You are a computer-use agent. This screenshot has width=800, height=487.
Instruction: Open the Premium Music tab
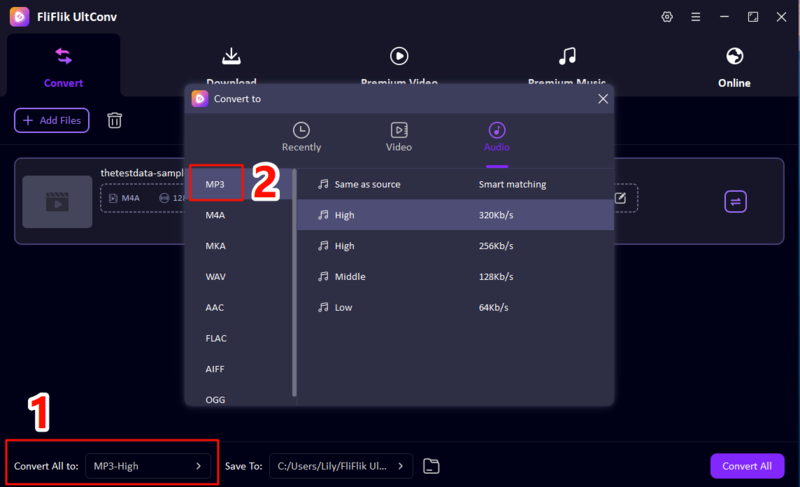567,66
